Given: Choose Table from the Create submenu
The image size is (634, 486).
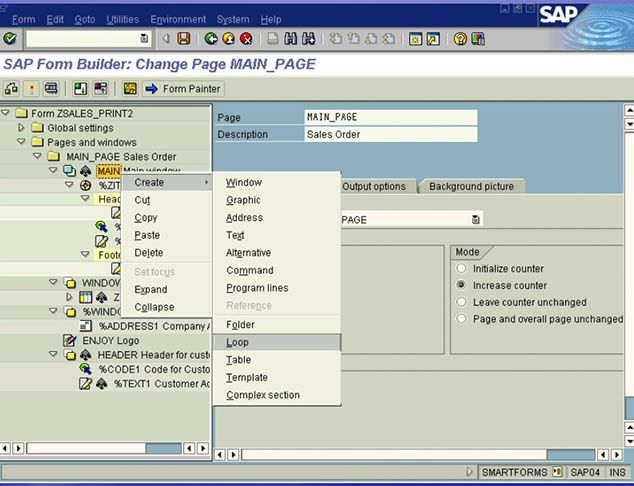Looking at the screenshot, I should click(x=277, y=360).
